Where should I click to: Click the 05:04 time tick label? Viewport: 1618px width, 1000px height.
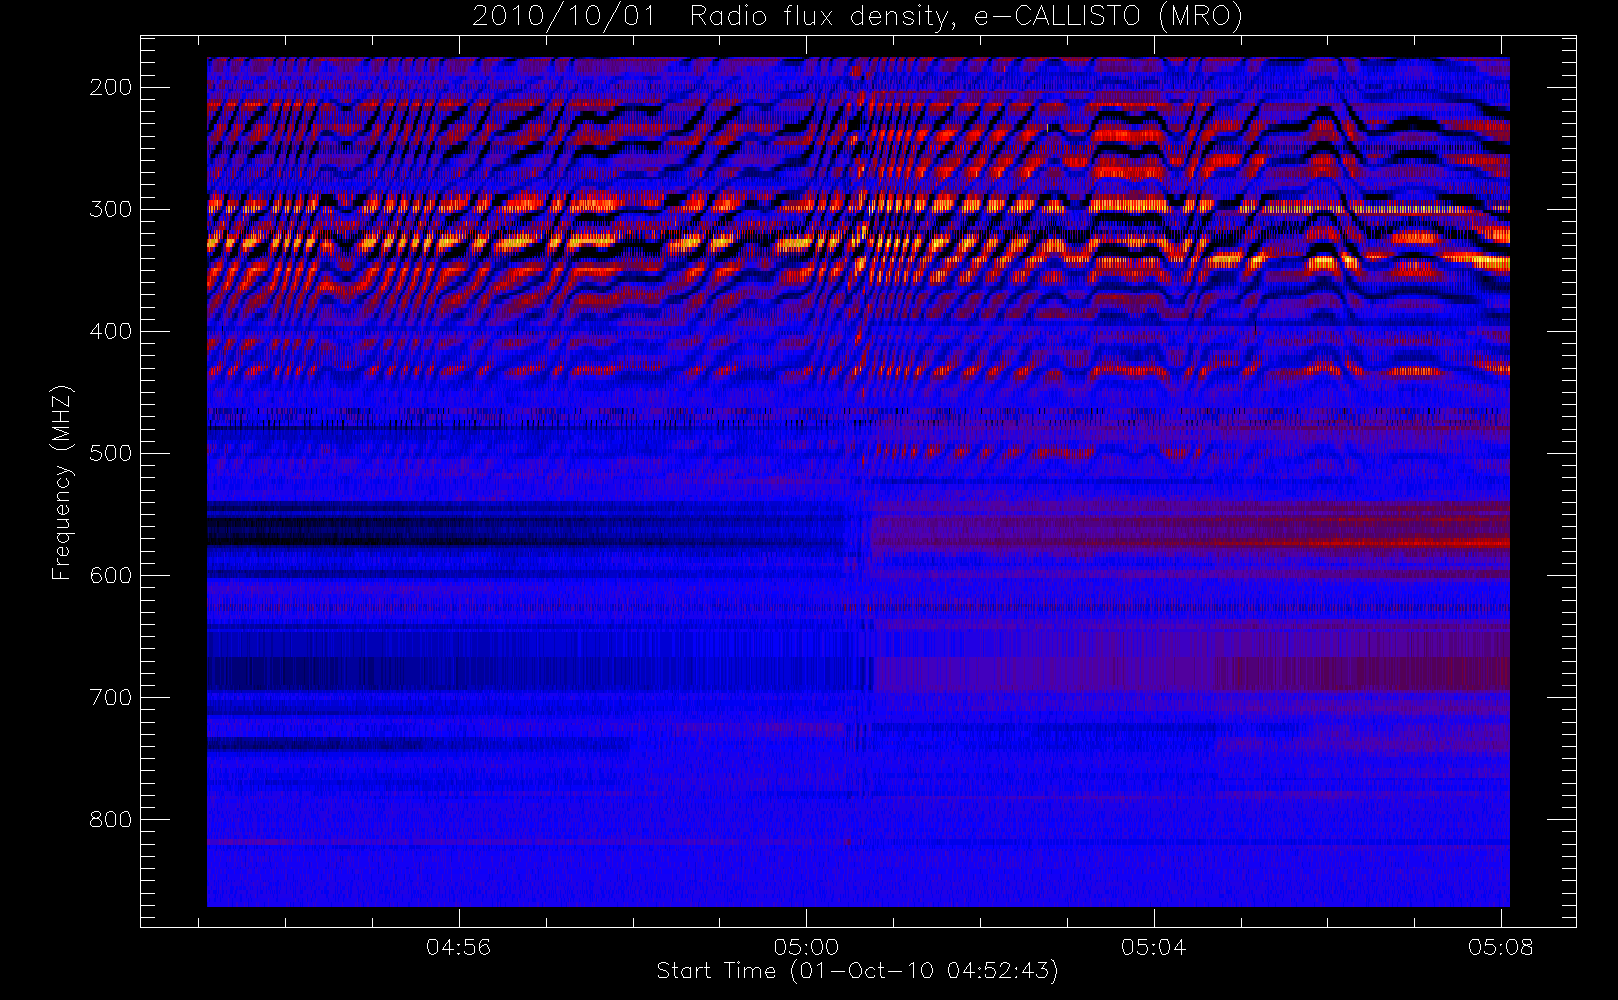click(1153, 946)
